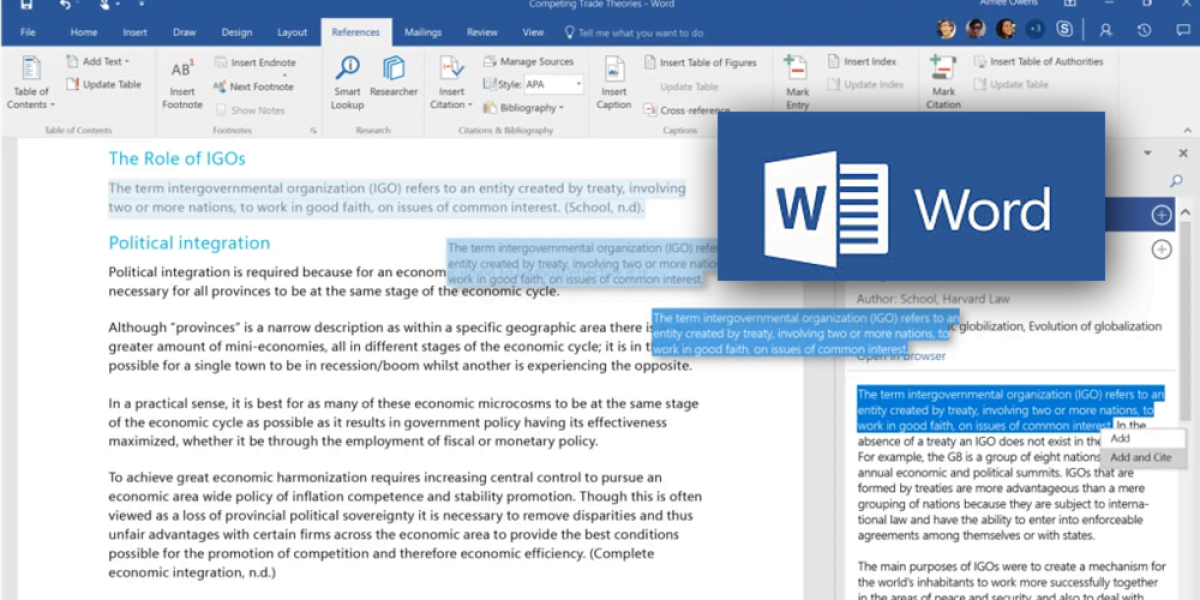The height and width of the screenshot is (600, 1200).
Task: Open the Cross-reference tool
Action: point(690,108)
